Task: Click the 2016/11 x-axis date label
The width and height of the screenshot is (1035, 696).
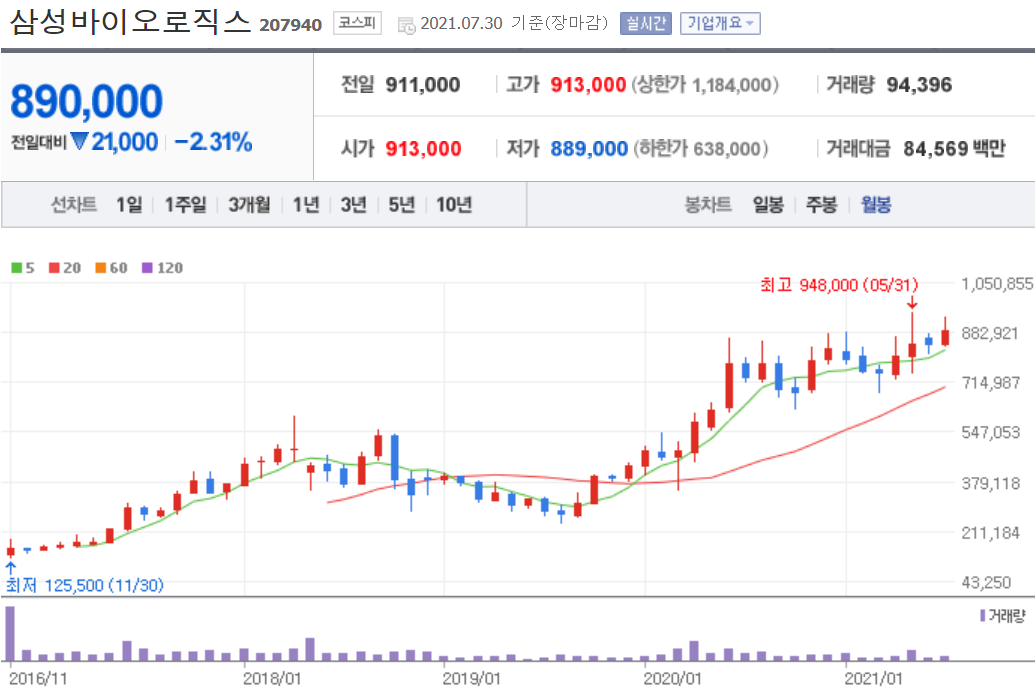Action: [x=38, y=678]
